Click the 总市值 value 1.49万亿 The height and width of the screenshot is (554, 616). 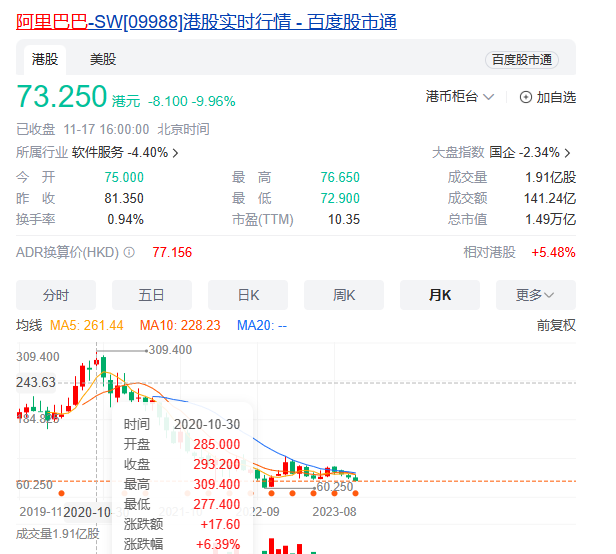click(550, 219)
